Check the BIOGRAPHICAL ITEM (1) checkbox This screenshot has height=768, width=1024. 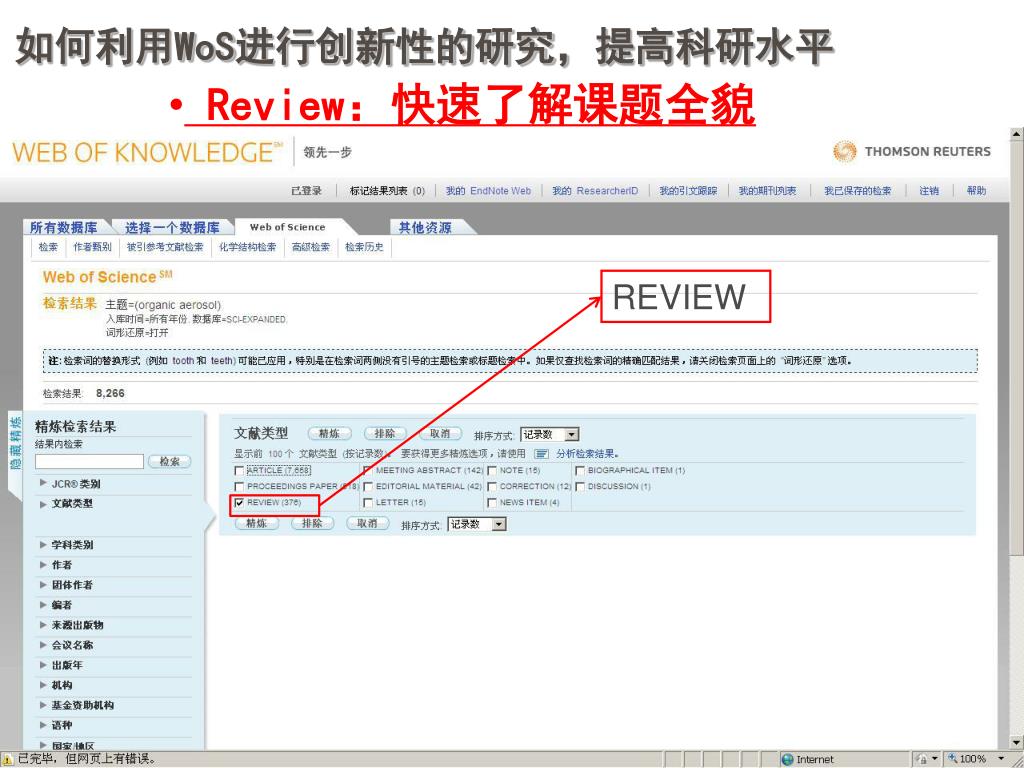click(580, 471)
